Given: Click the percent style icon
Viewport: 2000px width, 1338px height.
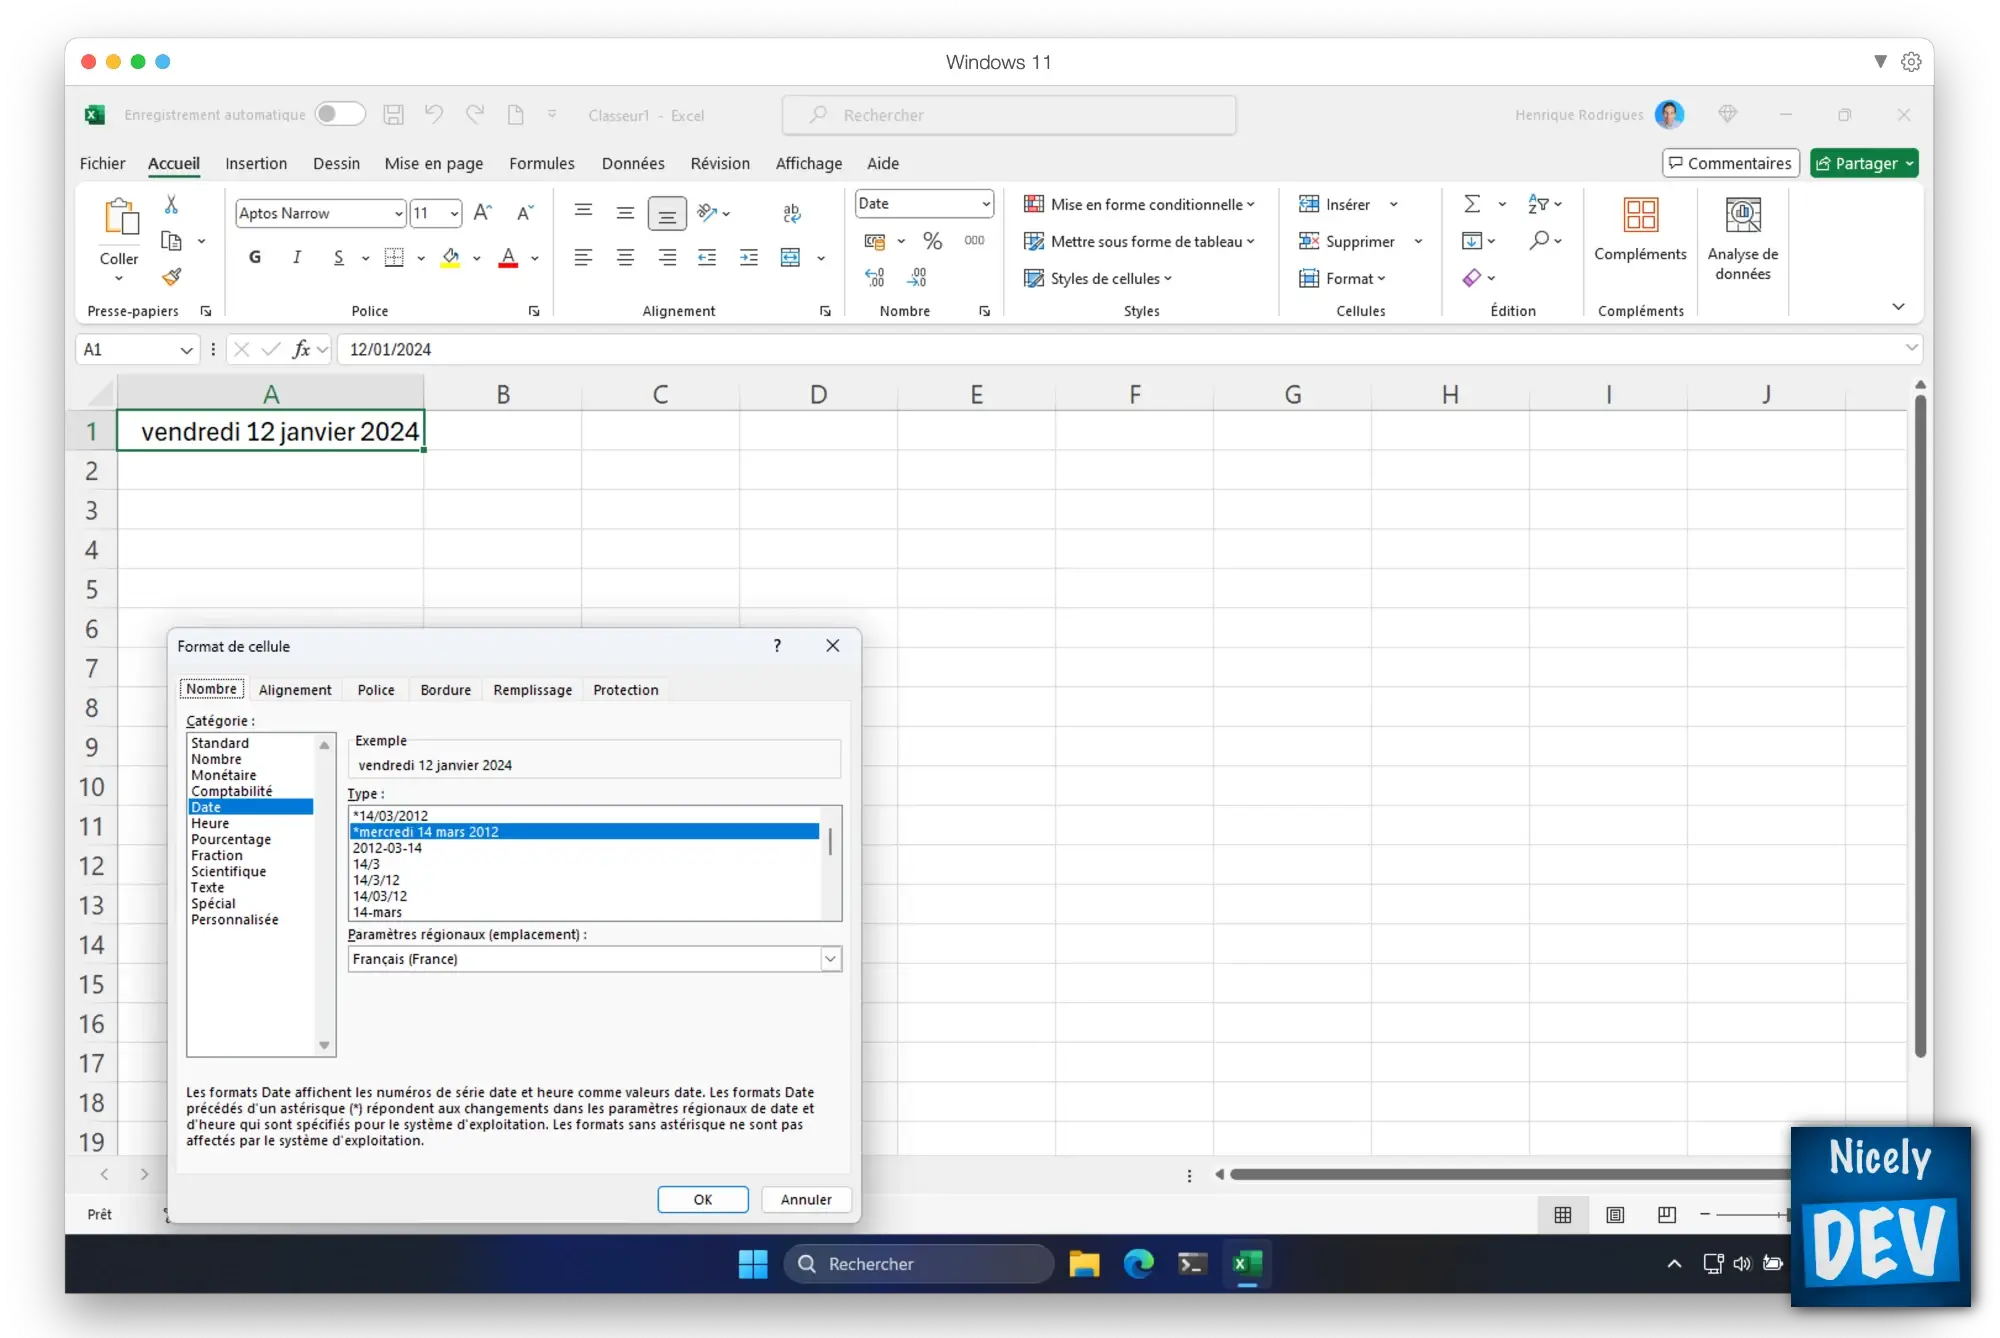Looking at the screenshot, I should (x=933, y=241).
